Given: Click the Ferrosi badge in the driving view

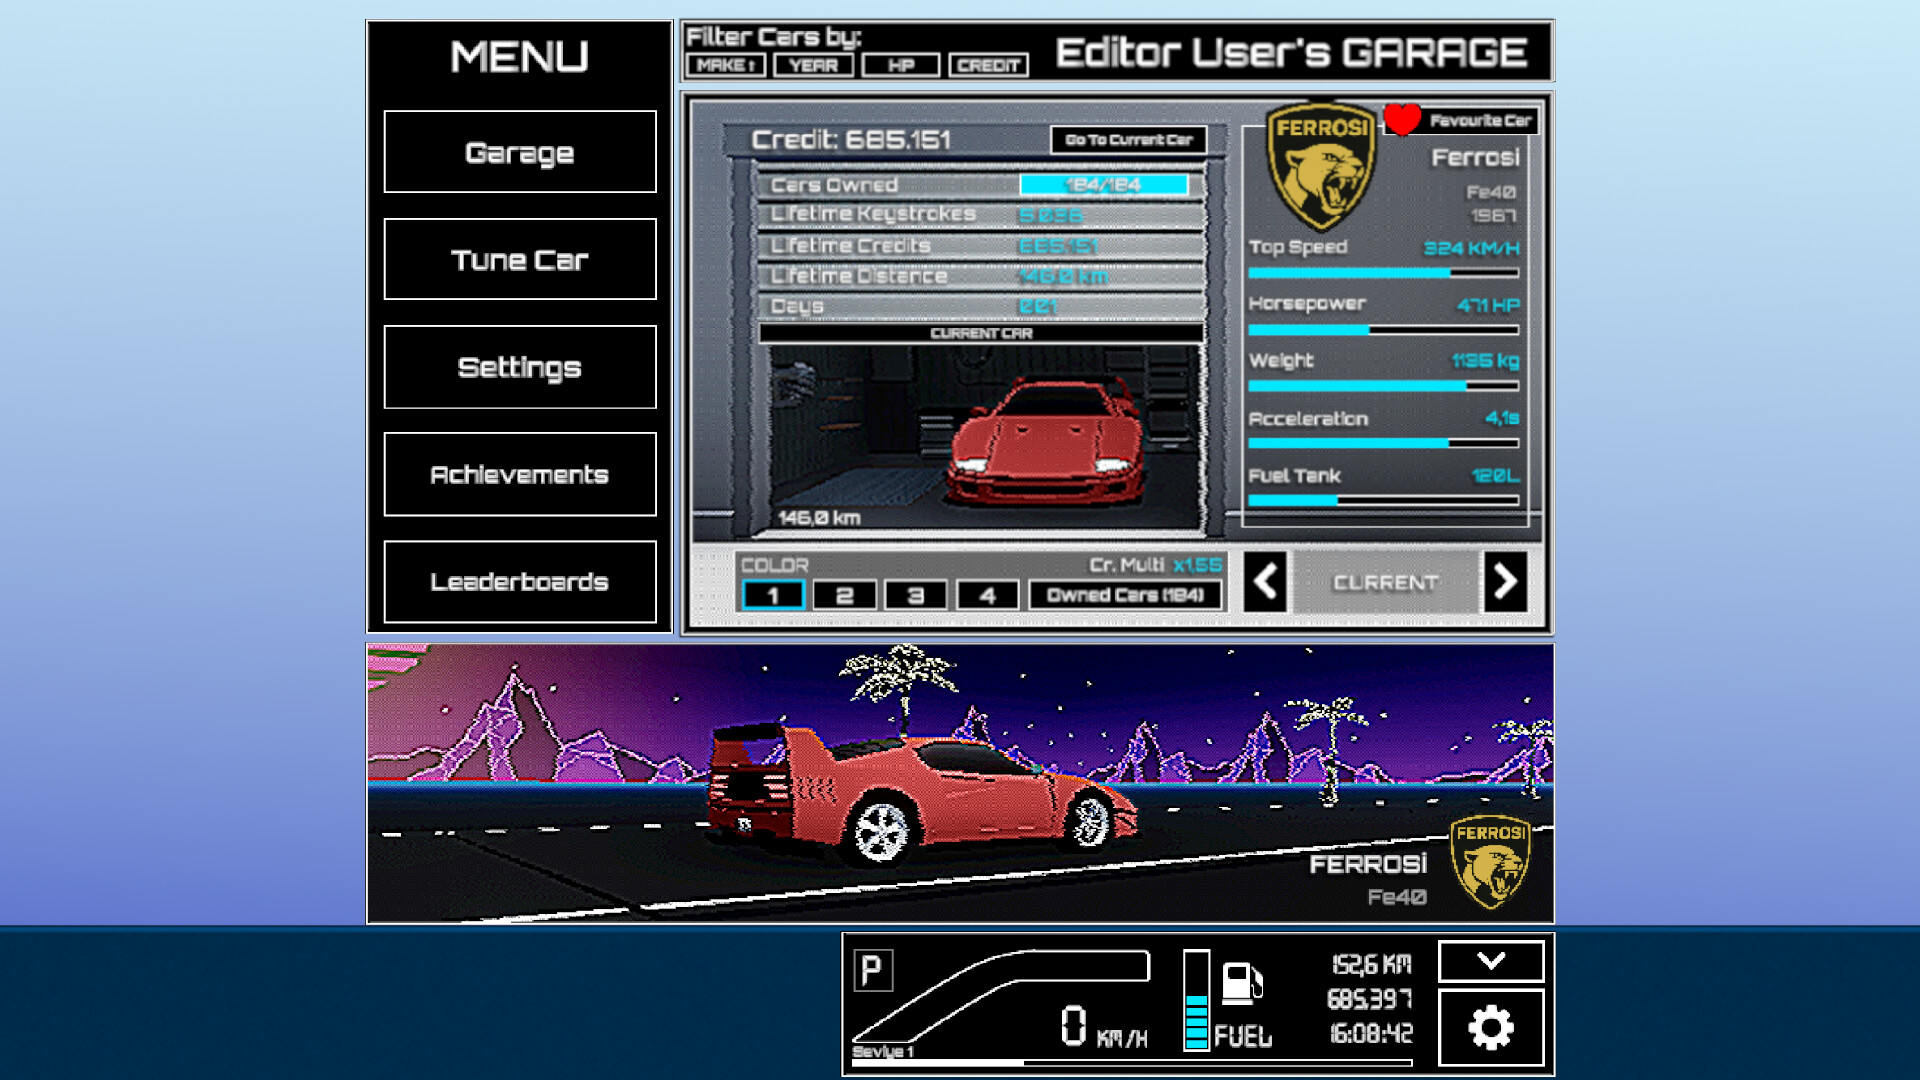Looking at the screenshot, I should pos(1489,862).
